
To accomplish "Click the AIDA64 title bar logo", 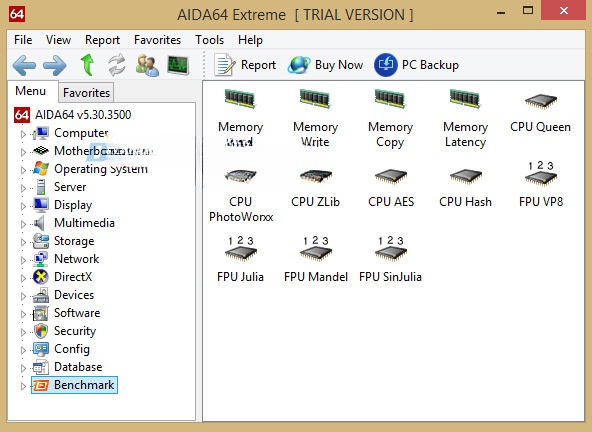I will pos(17,14).
